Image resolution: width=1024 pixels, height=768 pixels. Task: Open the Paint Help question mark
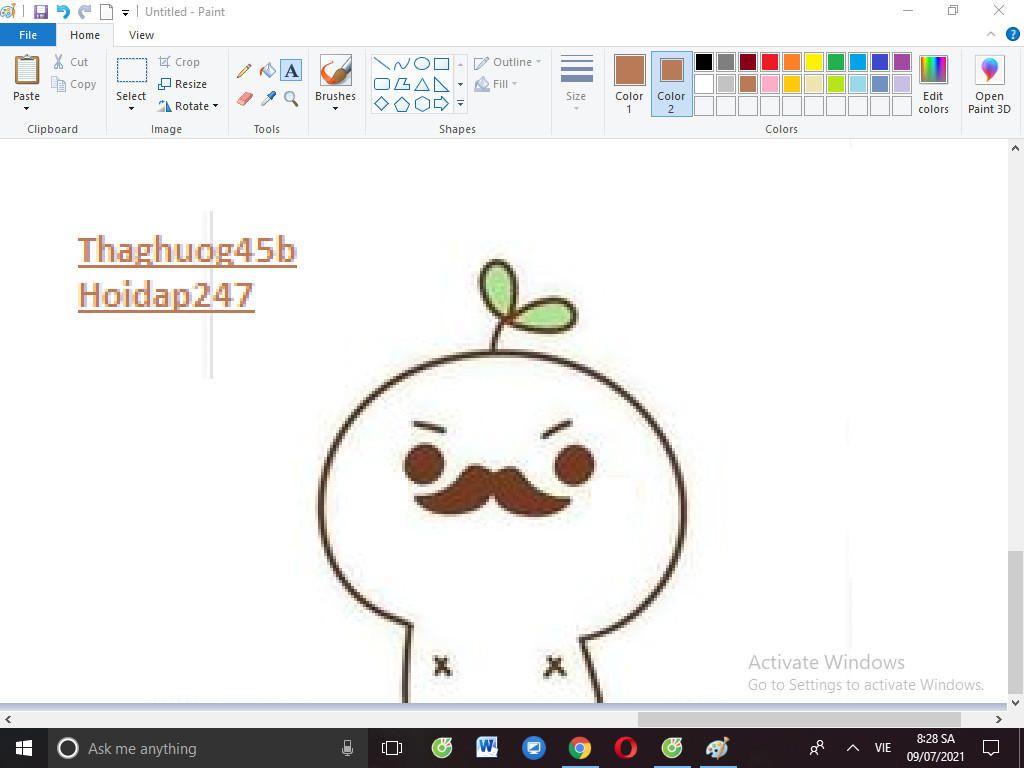[1013, 35]
